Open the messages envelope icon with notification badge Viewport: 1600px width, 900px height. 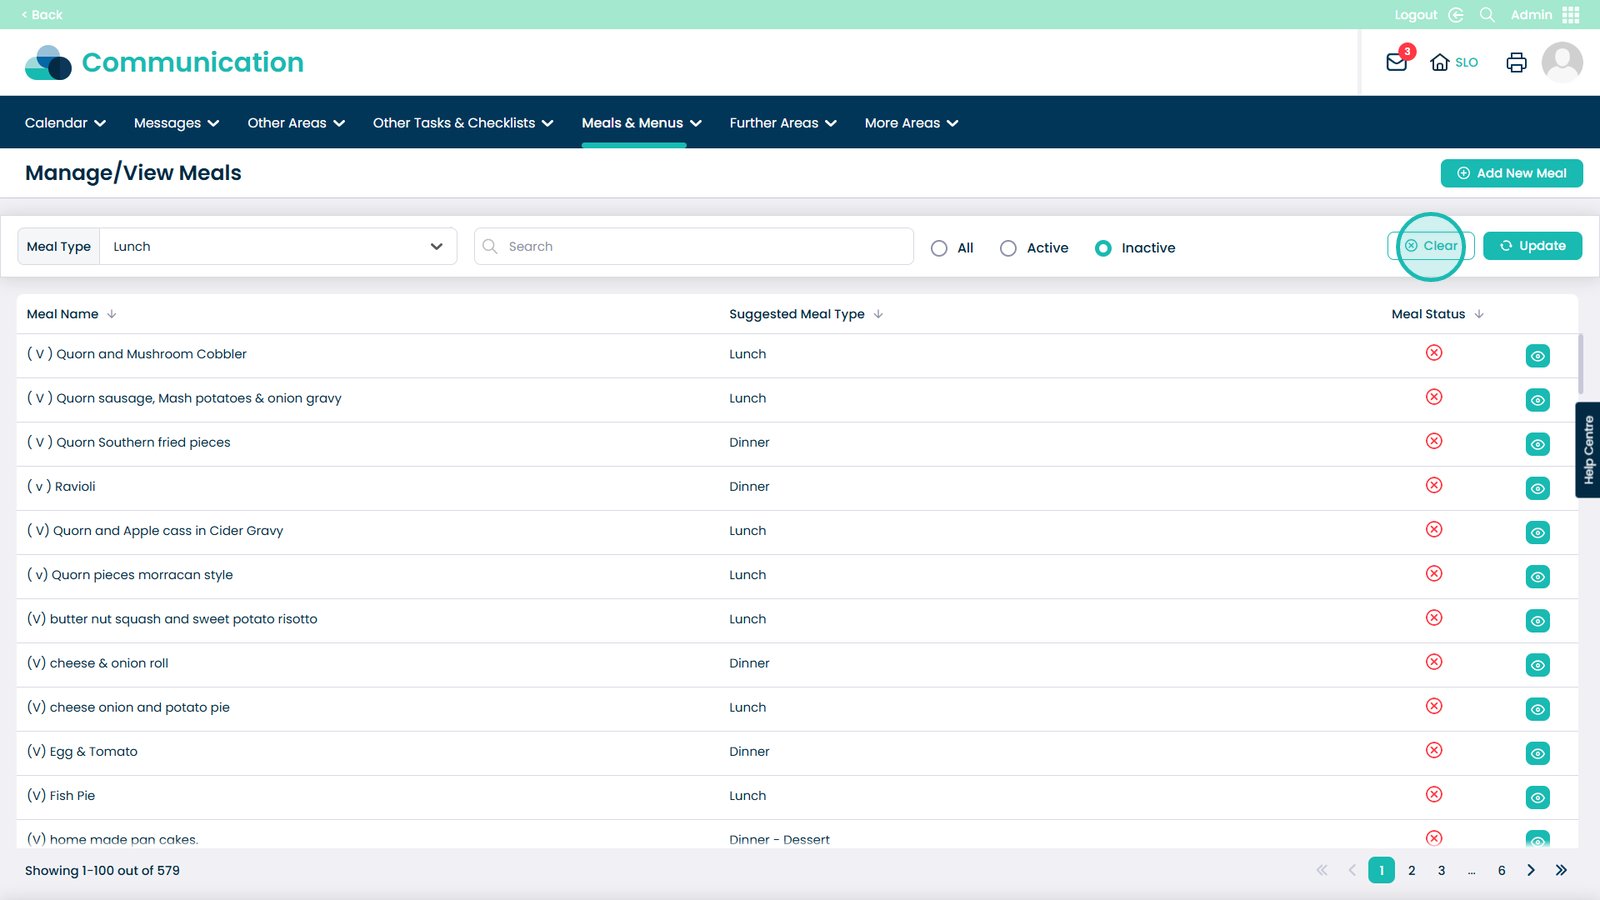point(1397,62)
